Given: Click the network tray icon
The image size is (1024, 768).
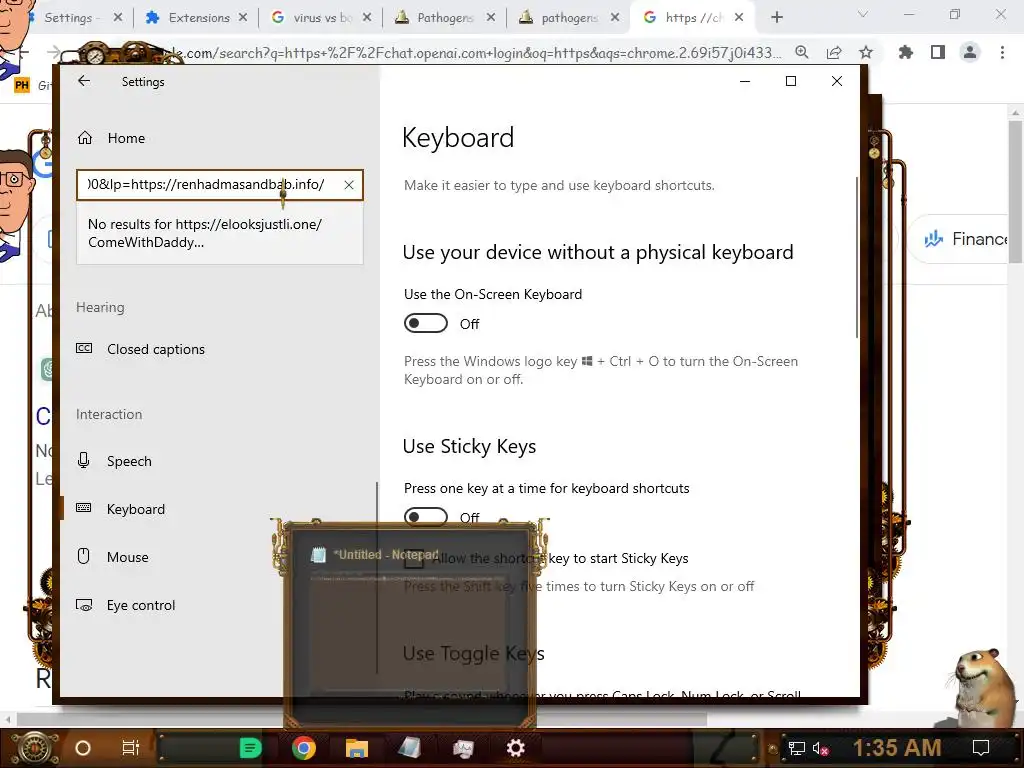Looking at the screenshot, I should [x=797, y=748].
